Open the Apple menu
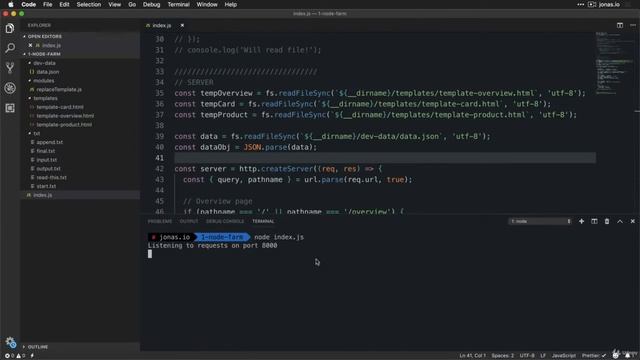The height and width of the screenshot is (360, 640). 11,4
